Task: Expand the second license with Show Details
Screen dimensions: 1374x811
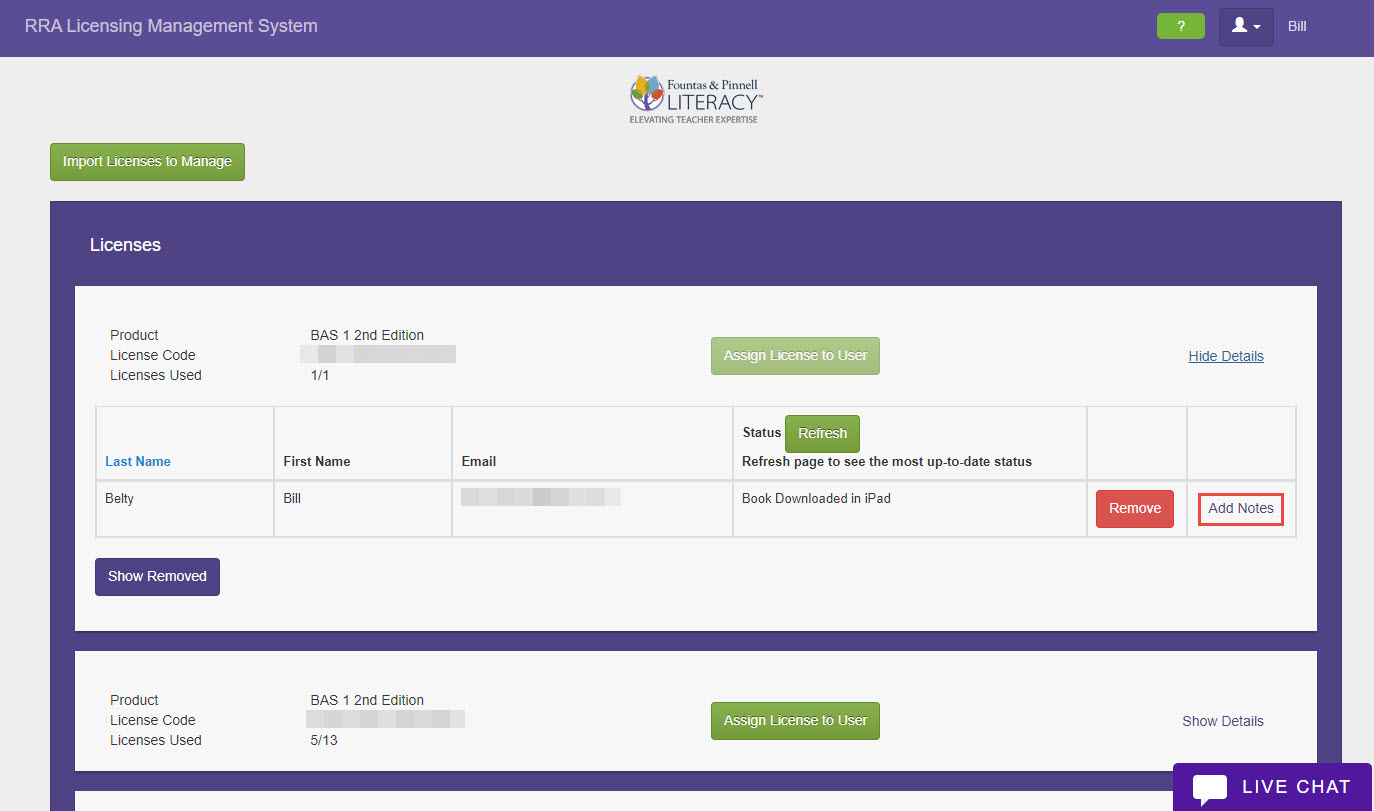Action: (1223, 721)
